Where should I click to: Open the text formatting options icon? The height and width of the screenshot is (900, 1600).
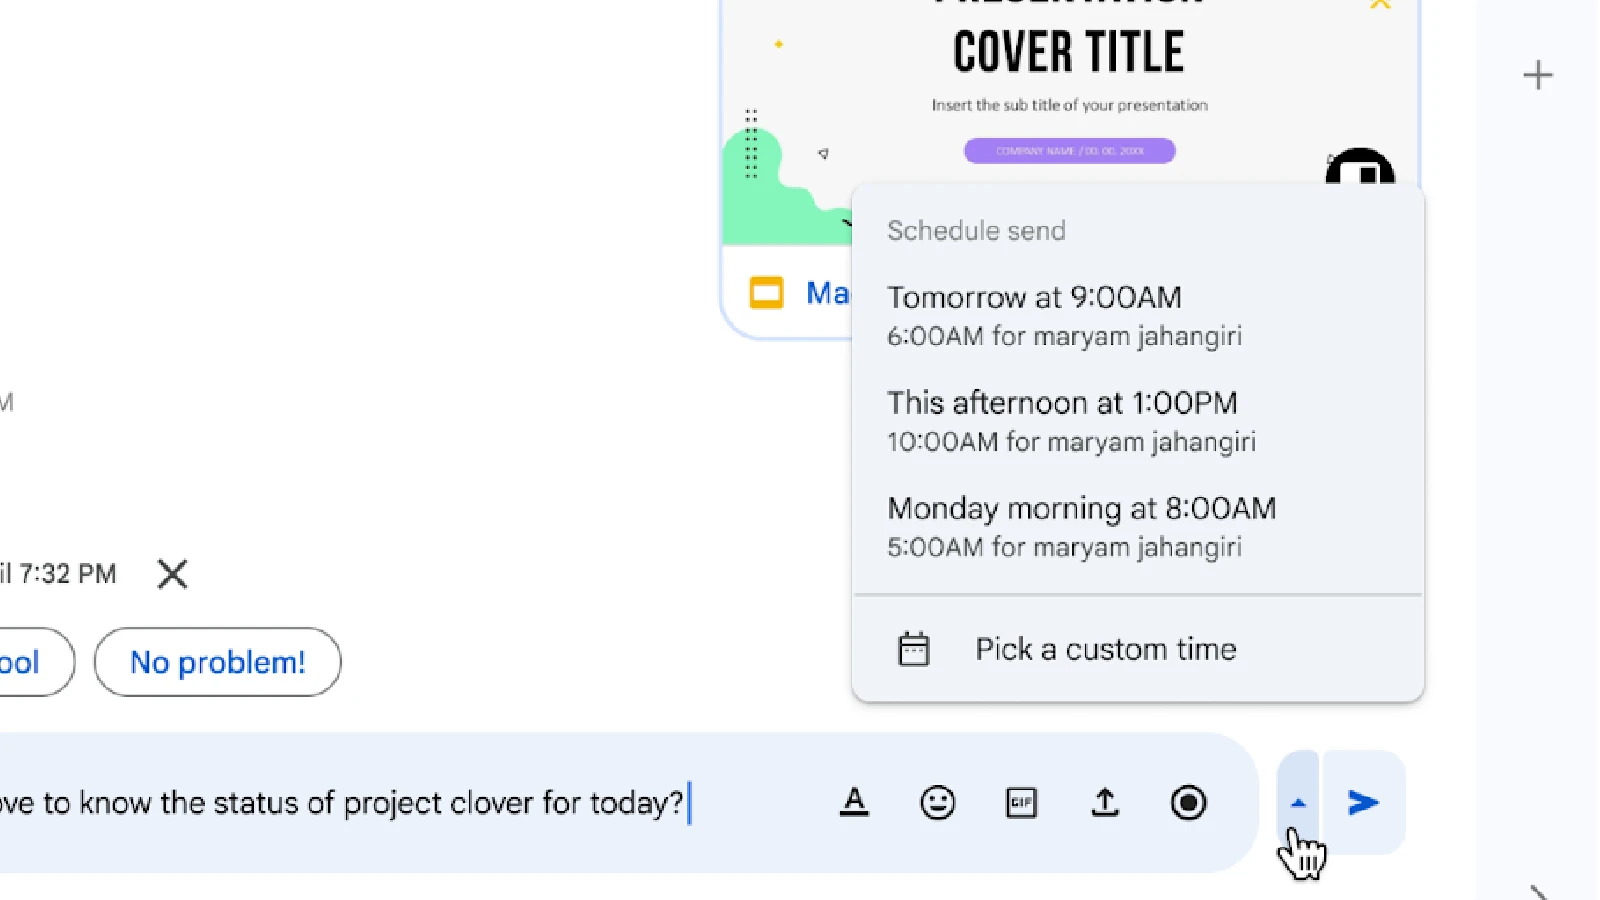coord(854,802)
